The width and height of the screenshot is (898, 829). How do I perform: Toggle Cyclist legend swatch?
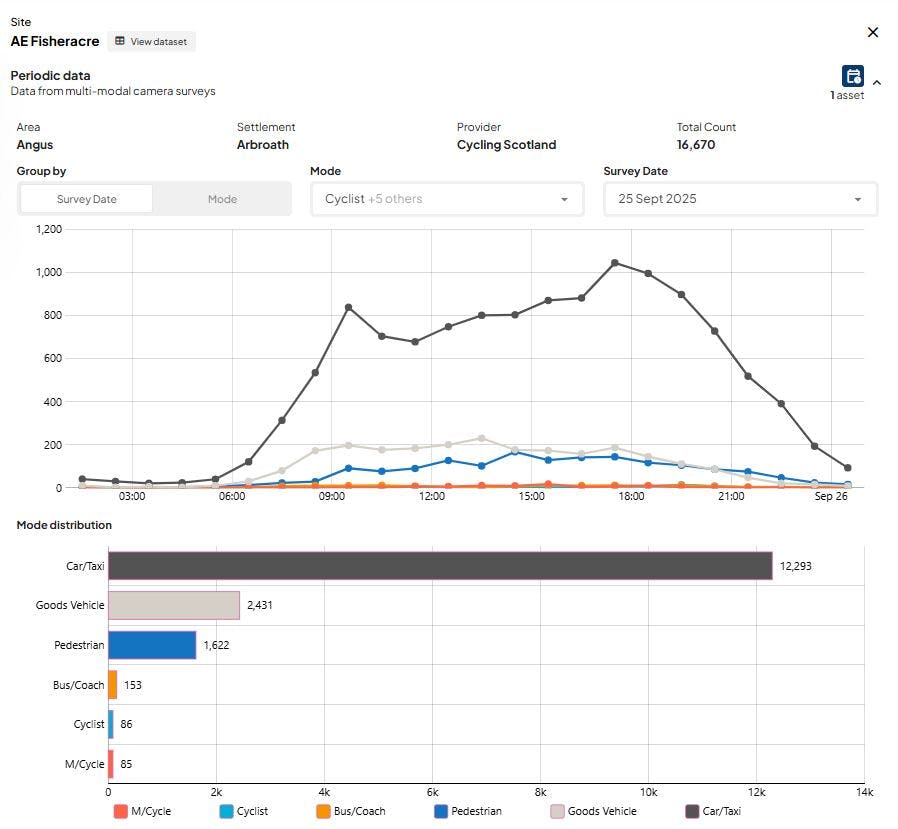click(226, 811)
